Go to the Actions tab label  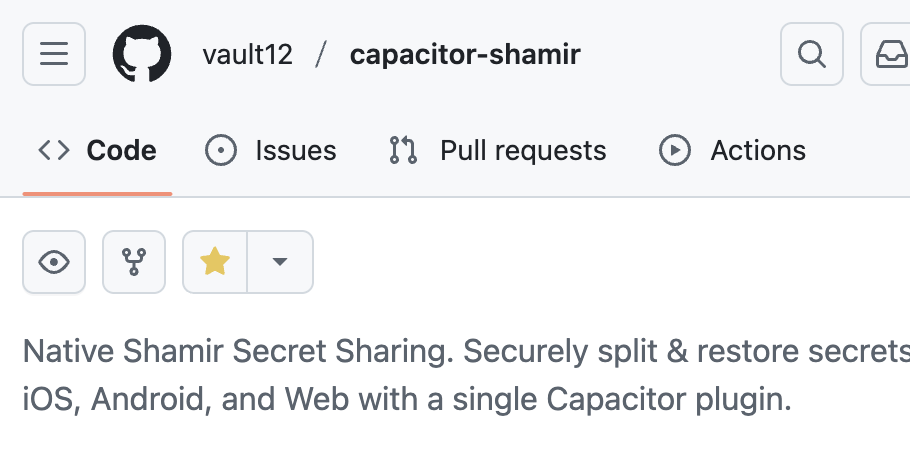coord(757,151)
